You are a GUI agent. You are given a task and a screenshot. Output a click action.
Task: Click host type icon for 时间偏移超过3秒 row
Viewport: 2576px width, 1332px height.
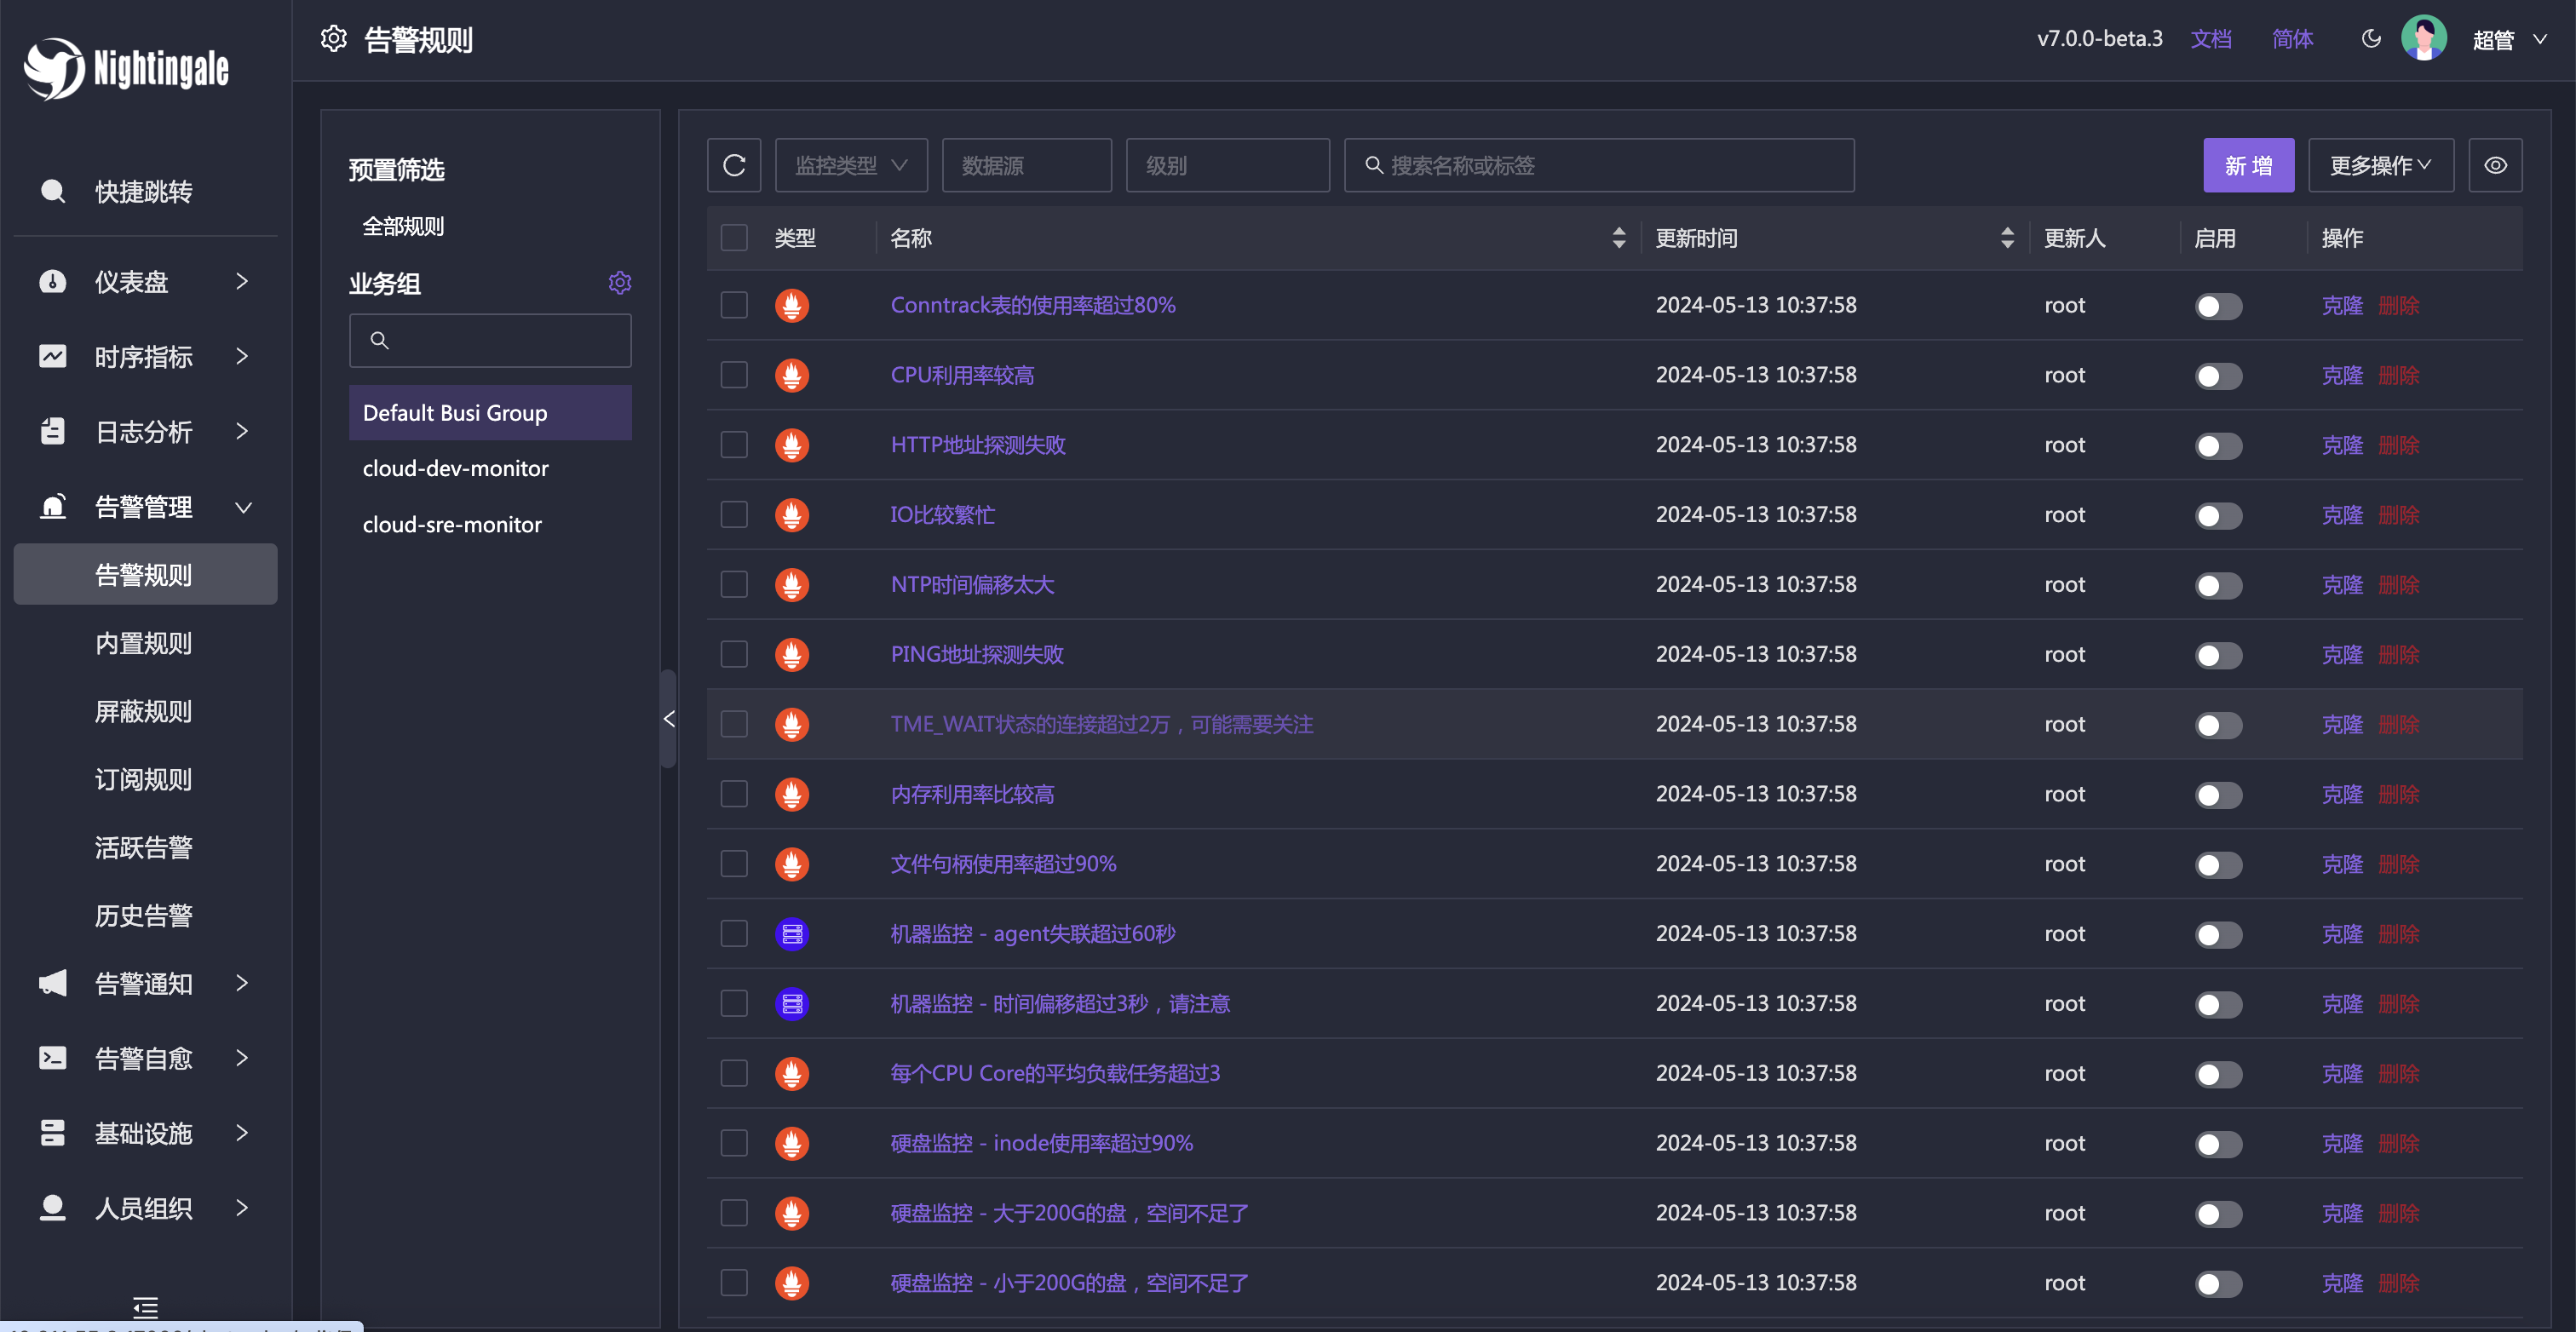click(792, 1003)
